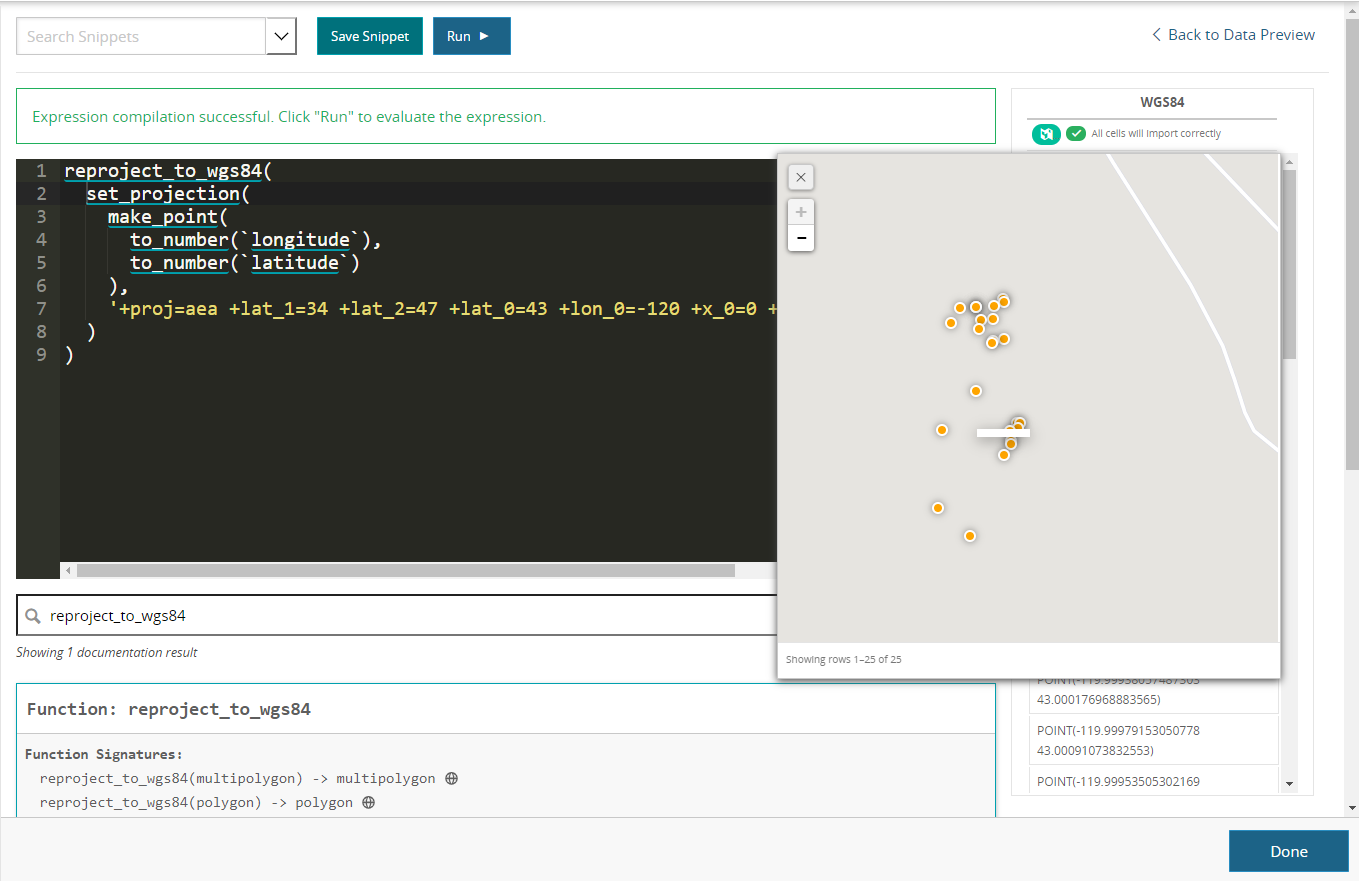The image size is (1359, 881).
Task: Click the multipolygon -> multipolygon signature line
Action: click(x=238, y=778)
